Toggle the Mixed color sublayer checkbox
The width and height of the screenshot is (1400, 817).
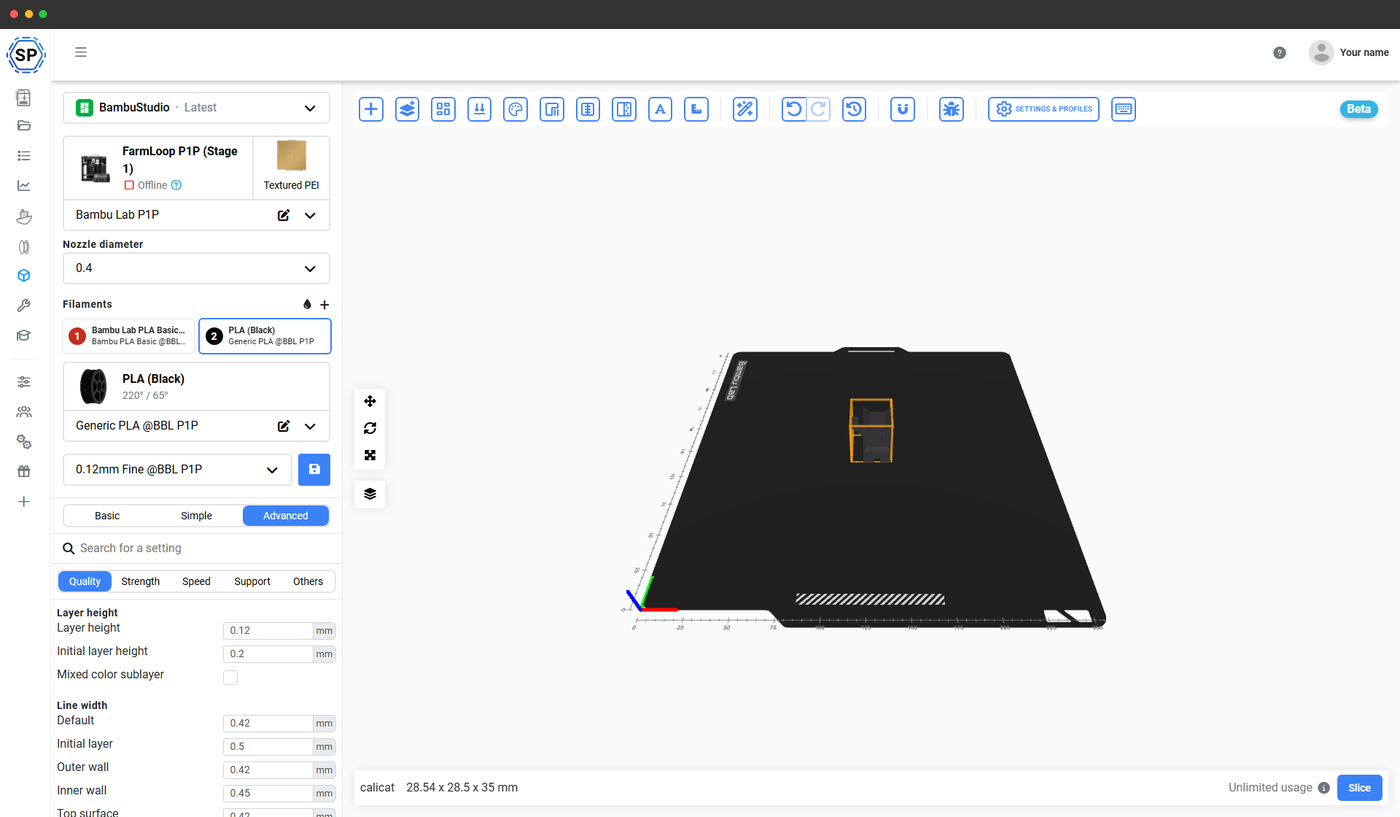point(230,677)
